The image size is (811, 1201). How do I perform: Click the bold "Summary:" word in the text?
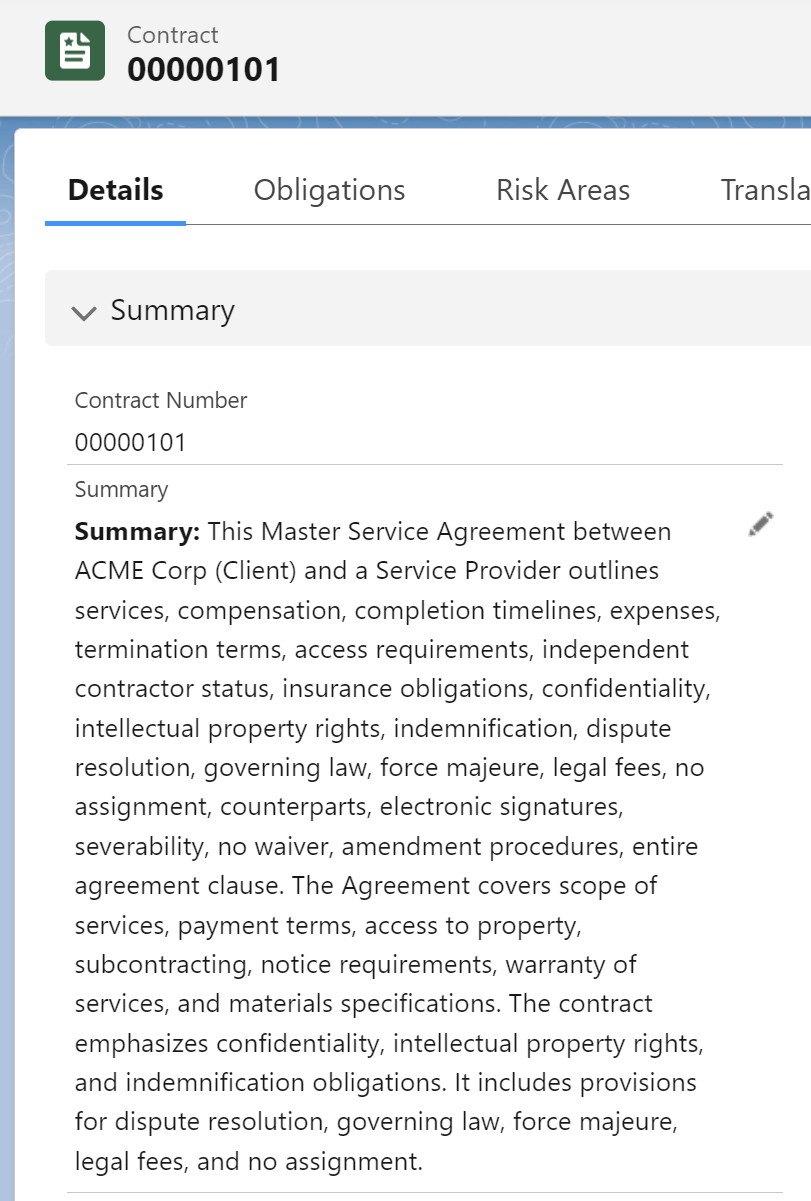[x=138, y=531]
